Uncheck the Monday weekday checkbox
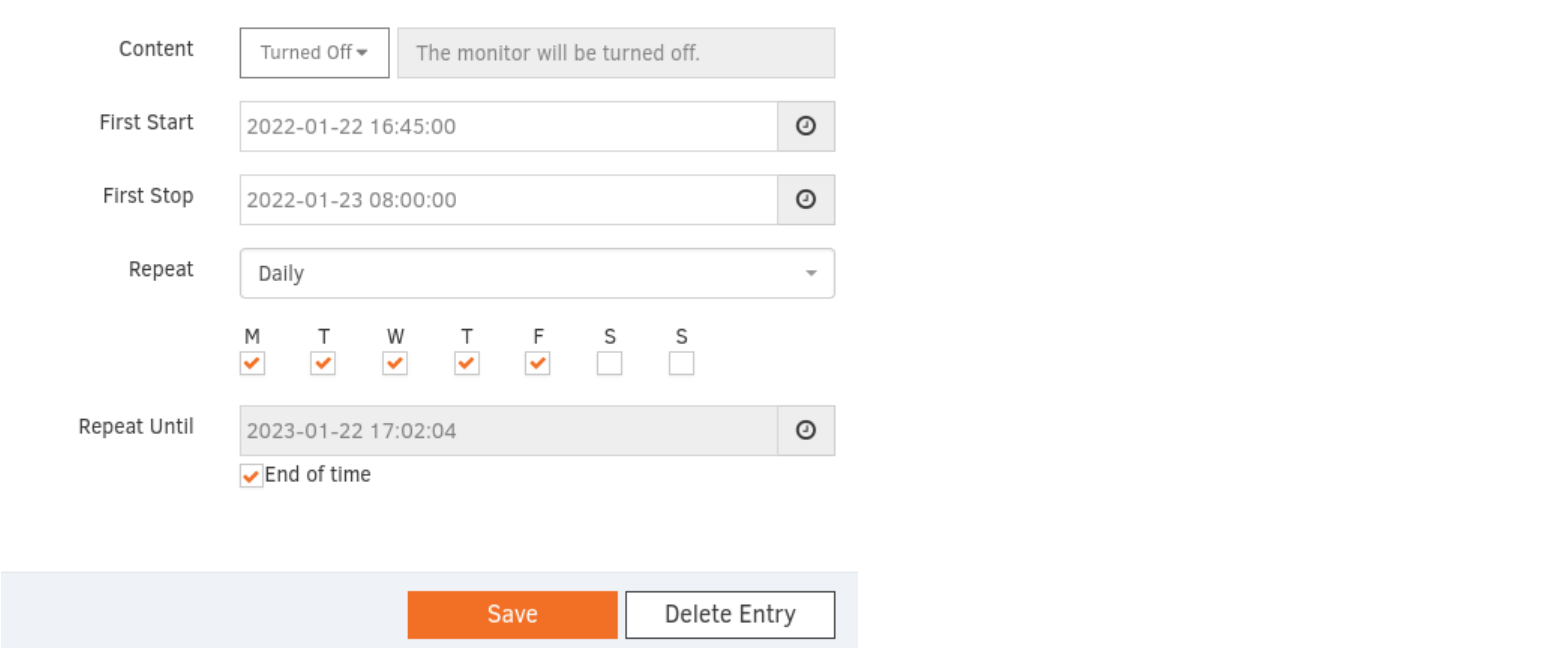This screenshot has width=1549, height=653. pos(252,363)
